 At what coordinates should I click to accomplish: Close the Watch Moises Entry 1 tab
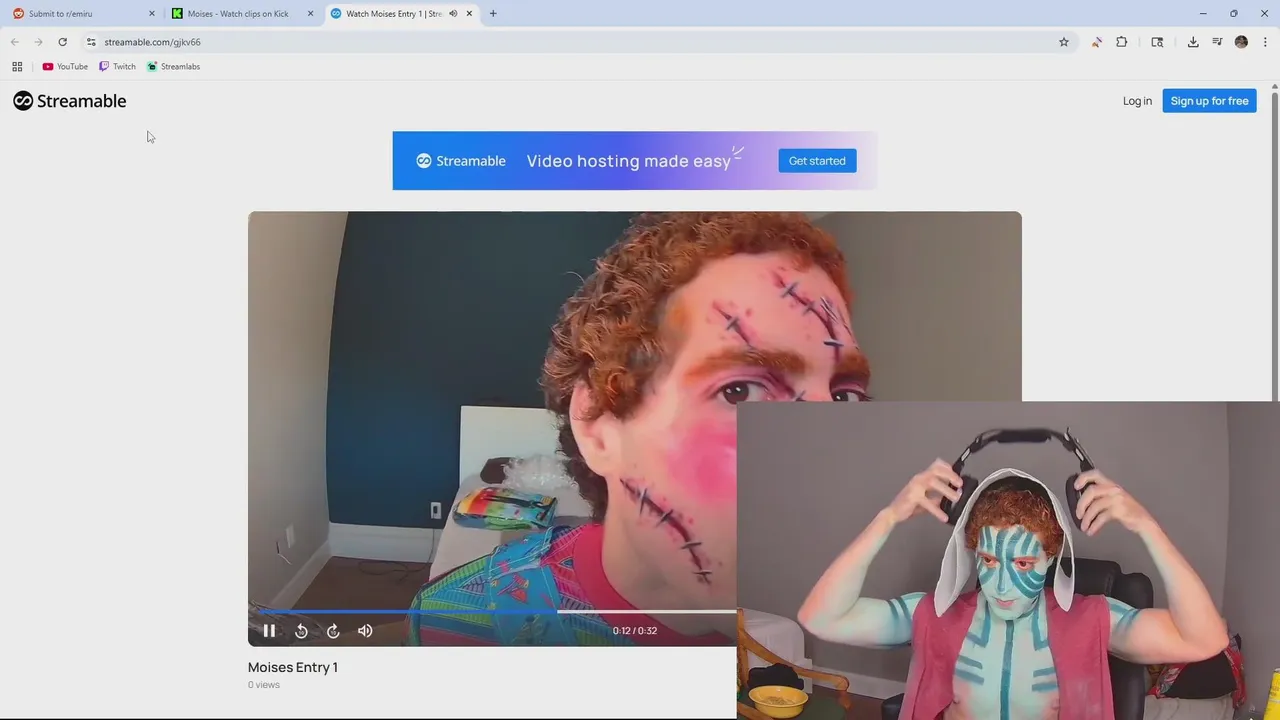pyautogui.click(x=469, y=14)
